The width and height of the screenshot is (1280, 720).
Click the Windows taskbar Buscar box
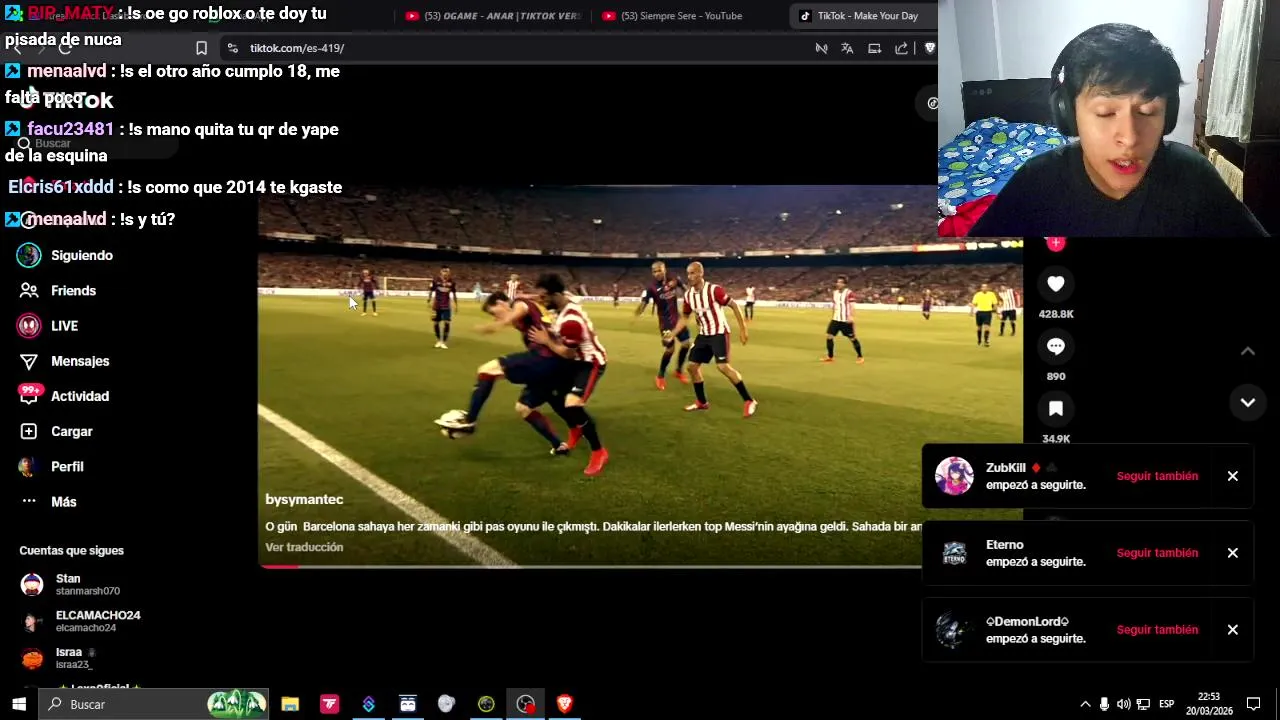pyautogui.click(x=155, y=704)
